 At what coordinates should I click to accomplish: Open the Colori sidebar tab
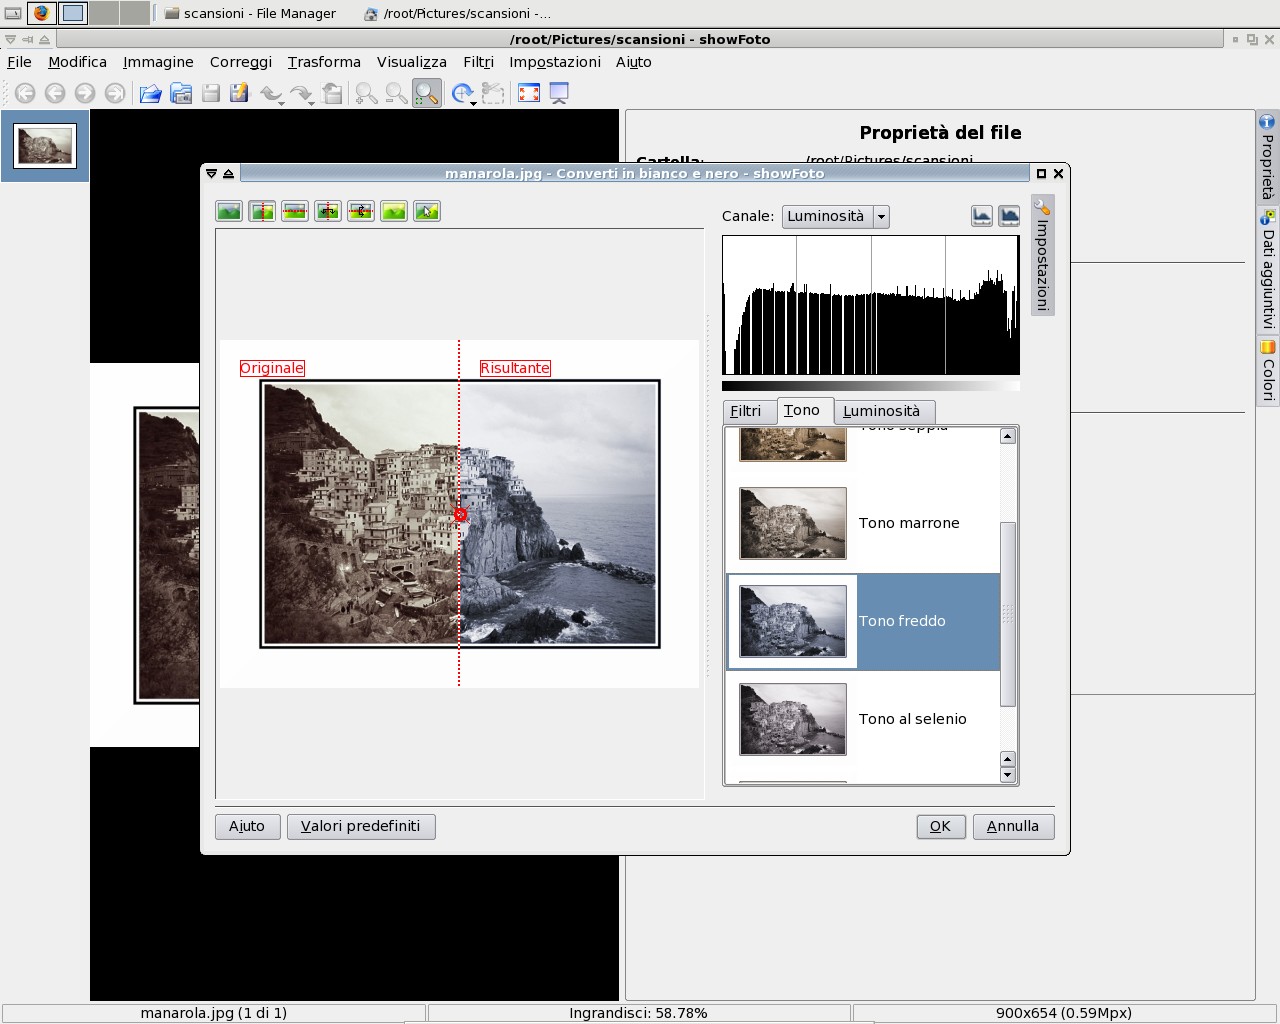tap(1268, 371)
